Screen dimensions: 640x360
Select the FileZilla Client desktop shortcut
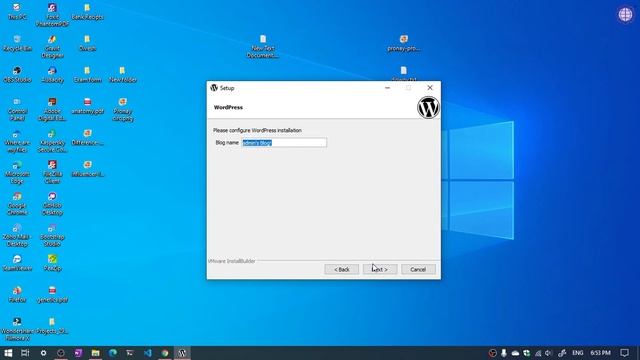point(52,172)
